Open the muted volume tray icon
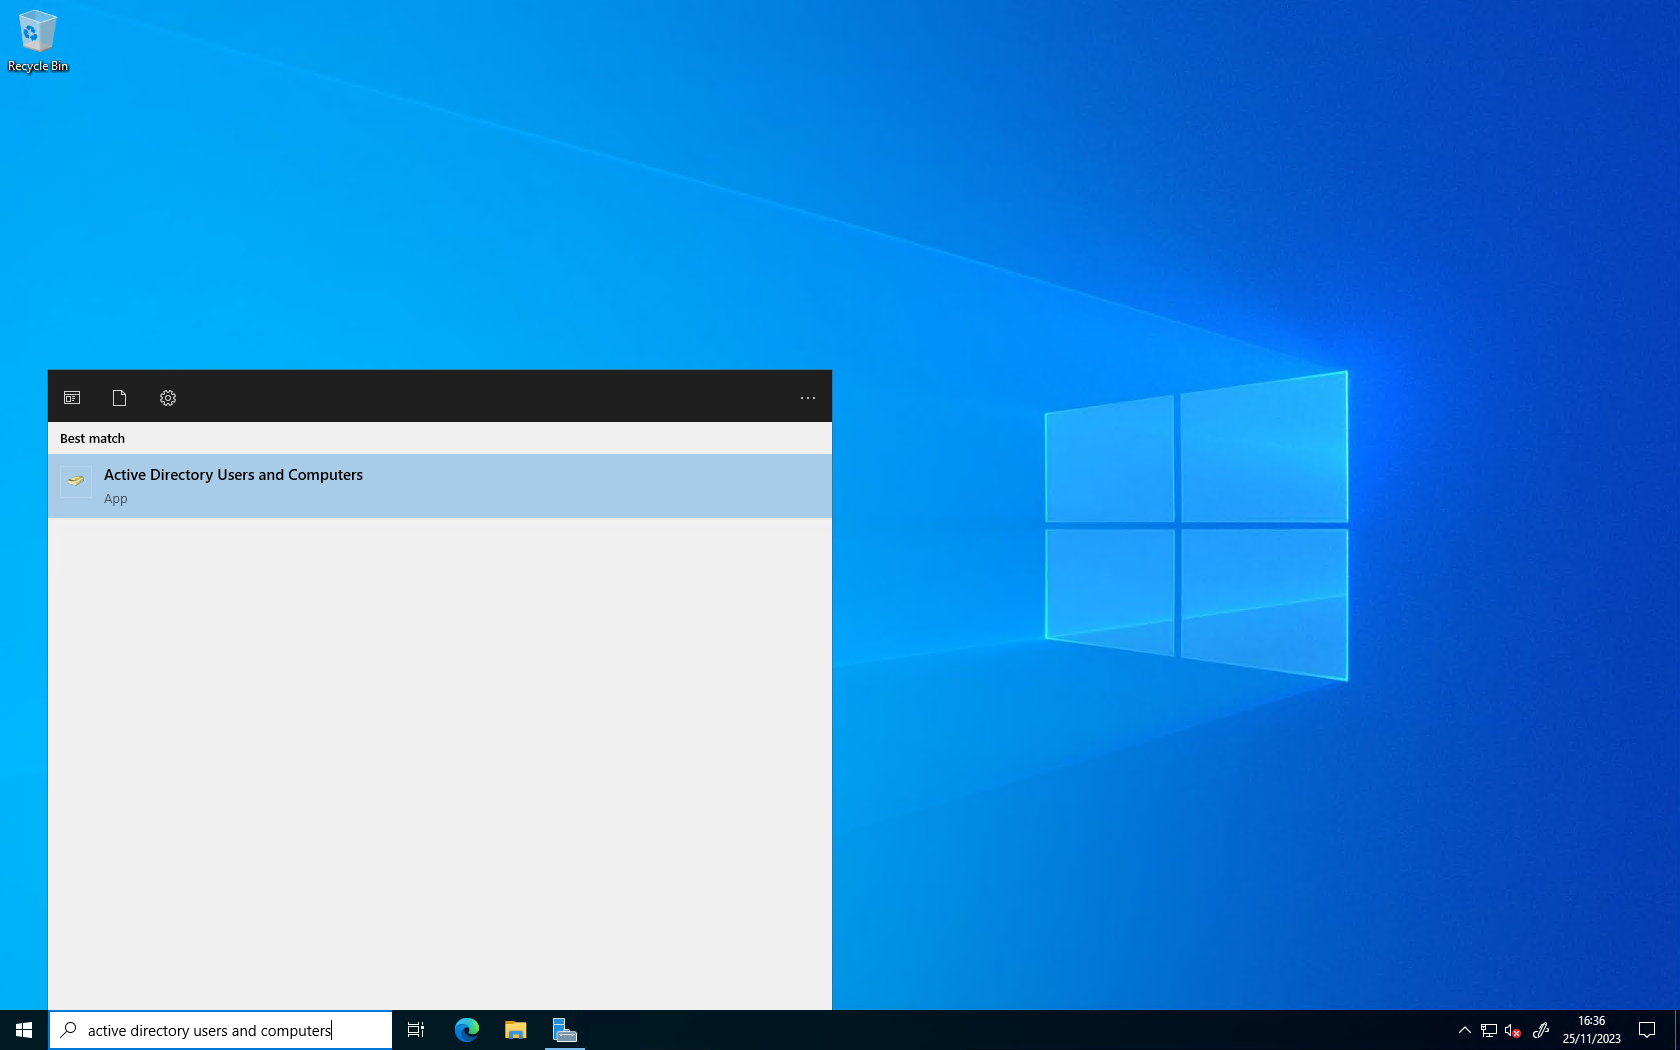The image size is (1680, 1050). [x=1513, y=1030]
